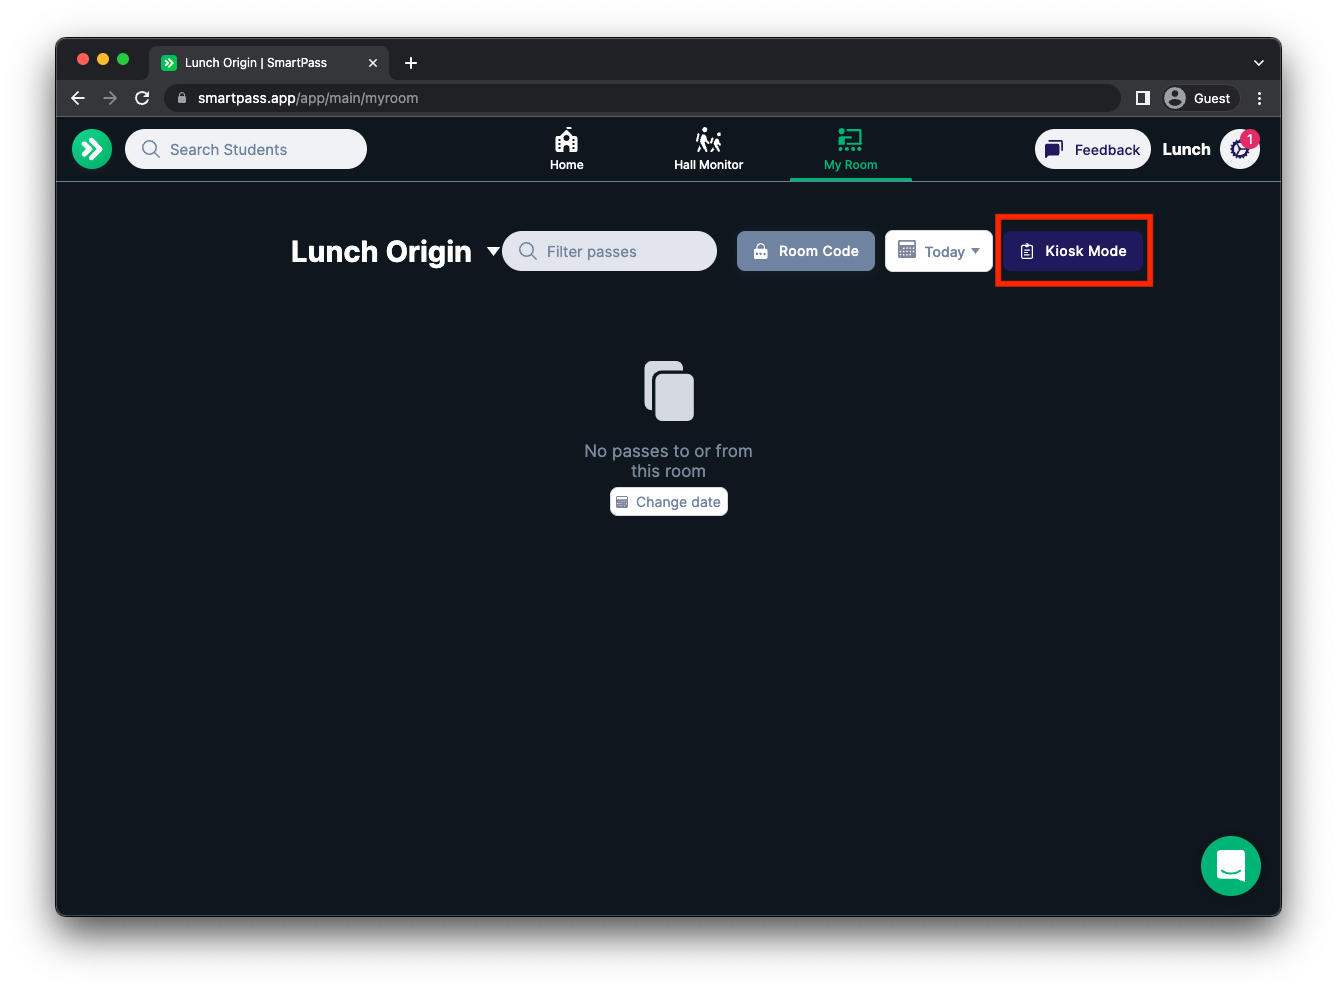Launch Kiosk Mode
This screenshot has width=1337, height=990.
pyautogui.click(x=1073, y=251)
